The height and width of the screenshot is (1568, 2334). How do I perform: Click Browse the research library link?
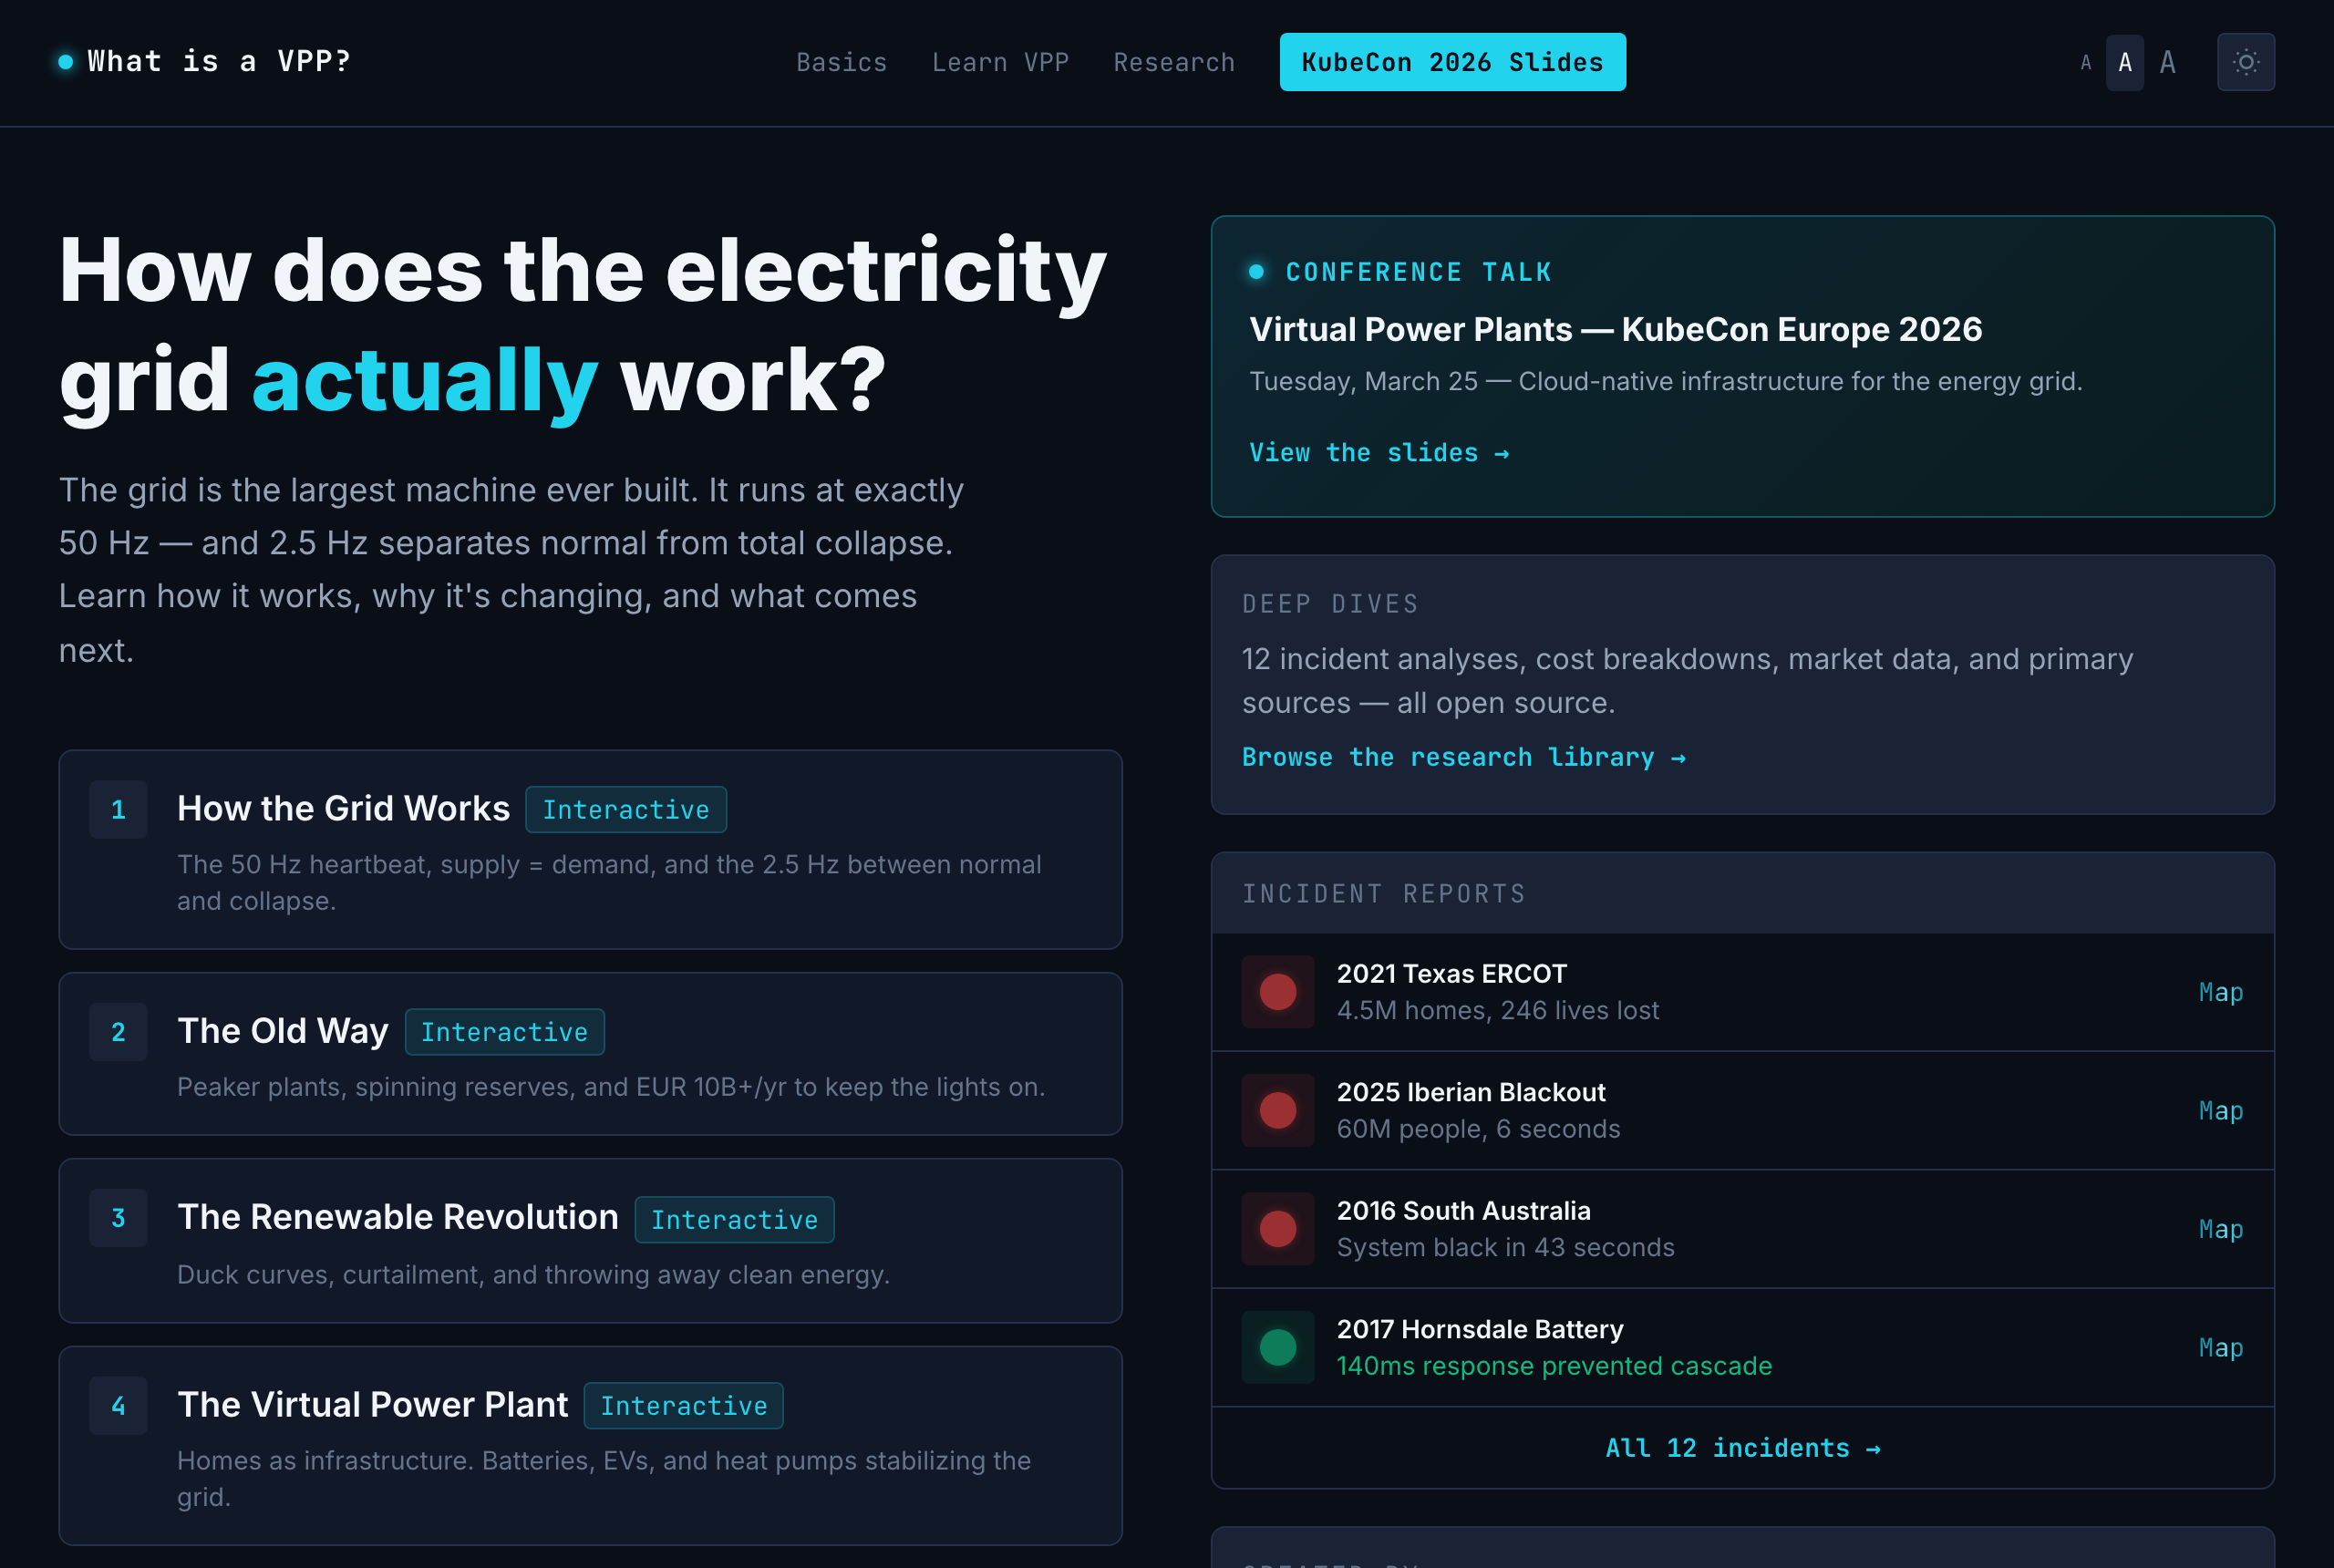(x=1463, y=757)
